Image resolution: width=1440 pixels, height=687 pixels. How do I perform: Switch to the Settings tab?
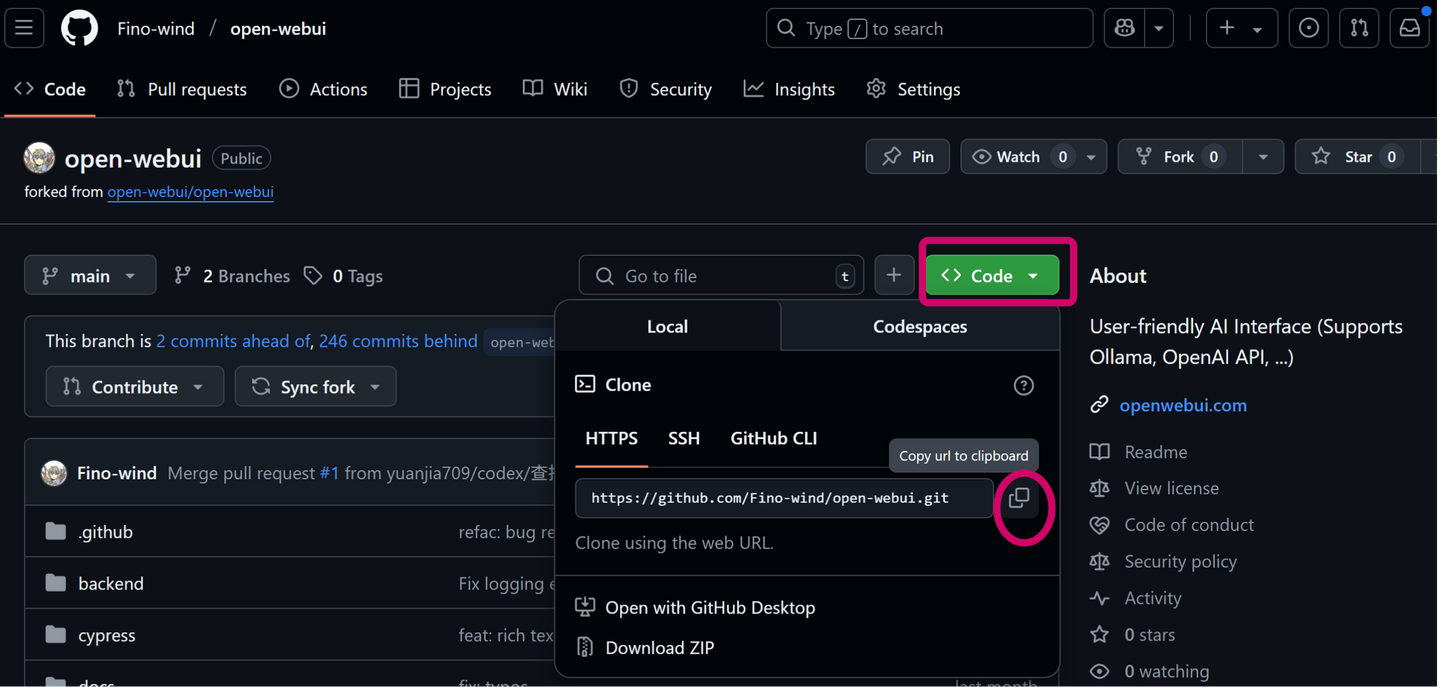pyautogui.click(x=913, y=89)
